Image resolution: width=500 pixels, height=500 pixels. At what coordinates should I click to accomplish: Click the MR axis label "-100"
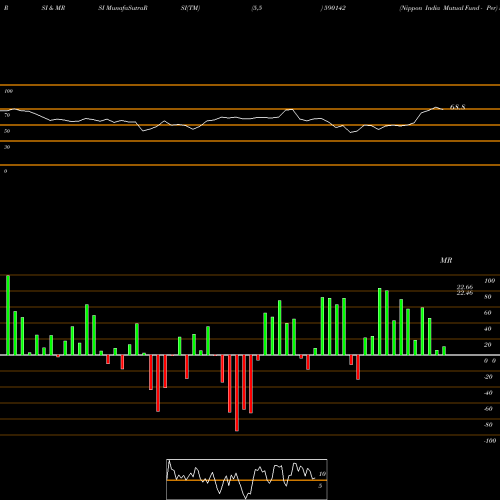click(490, 441)
